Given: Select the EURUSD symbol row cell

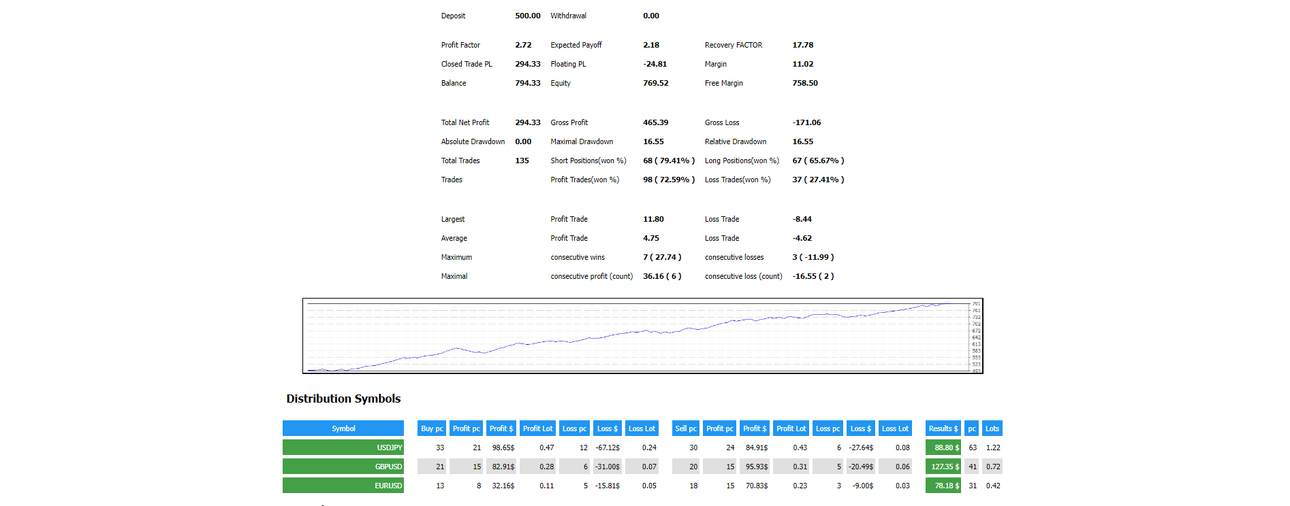Looking at the screenshot, I should pyautogui.click(x=343, y=485).
